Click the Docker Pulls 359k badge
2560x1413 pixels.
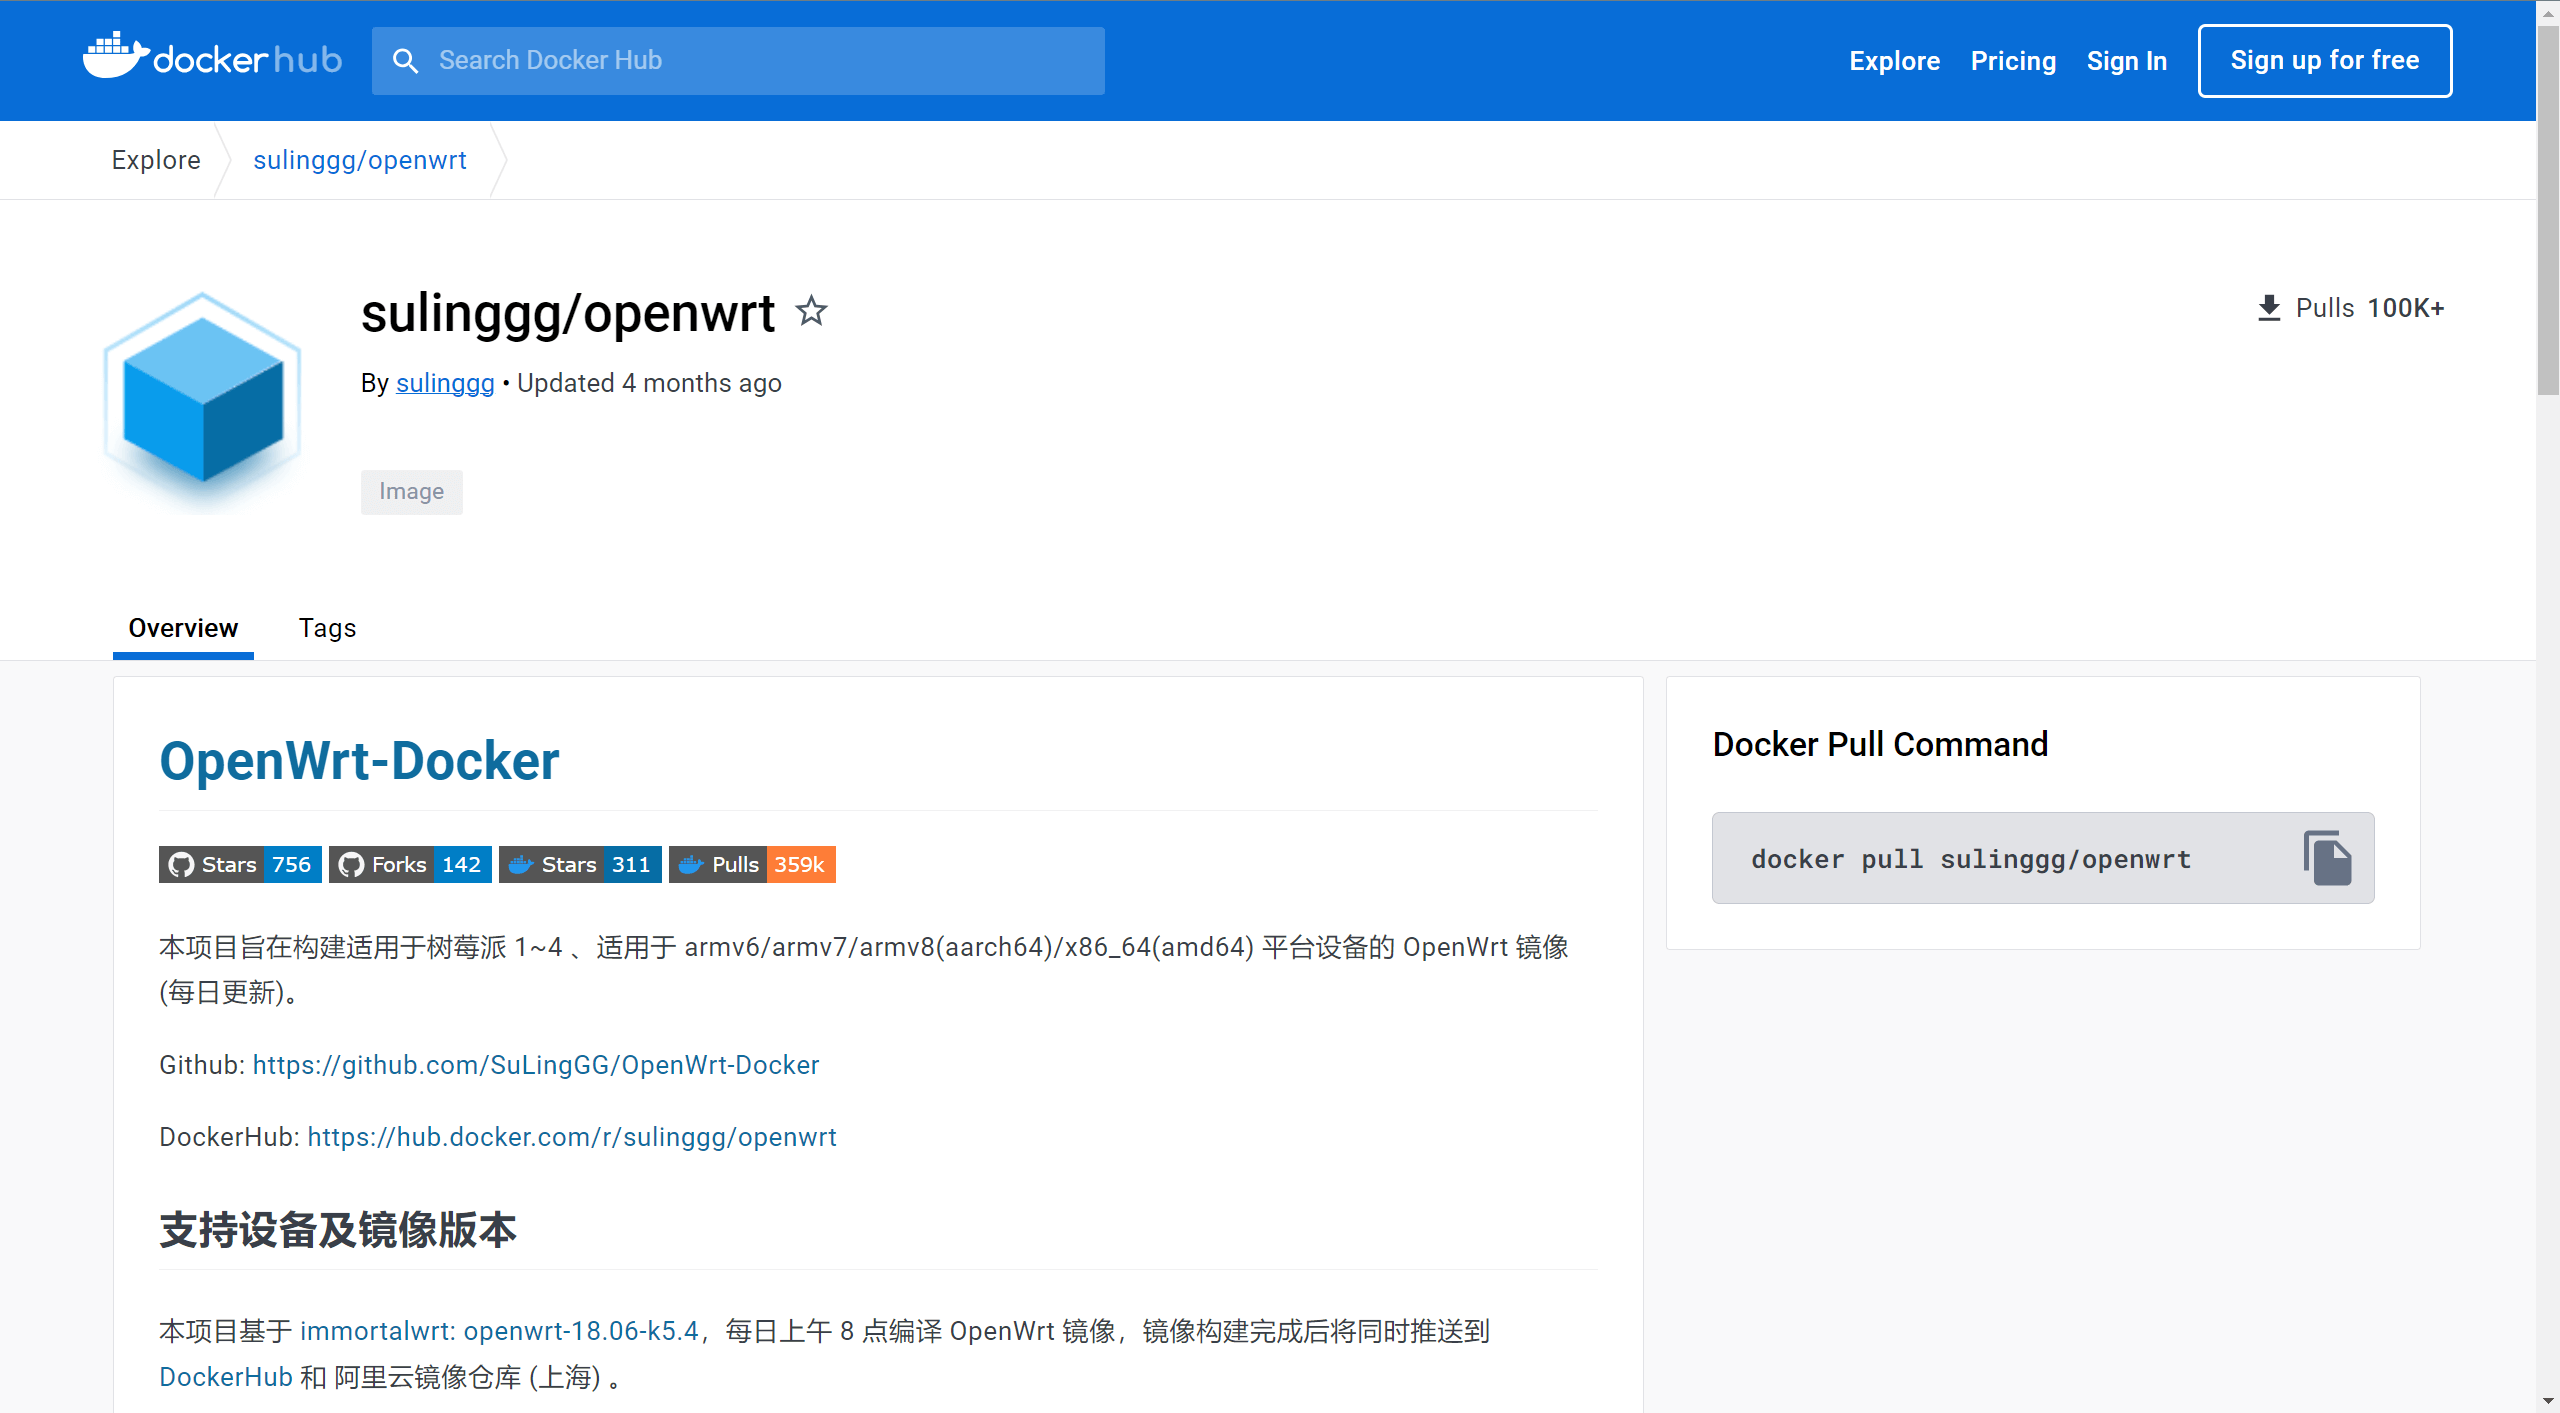752,864
